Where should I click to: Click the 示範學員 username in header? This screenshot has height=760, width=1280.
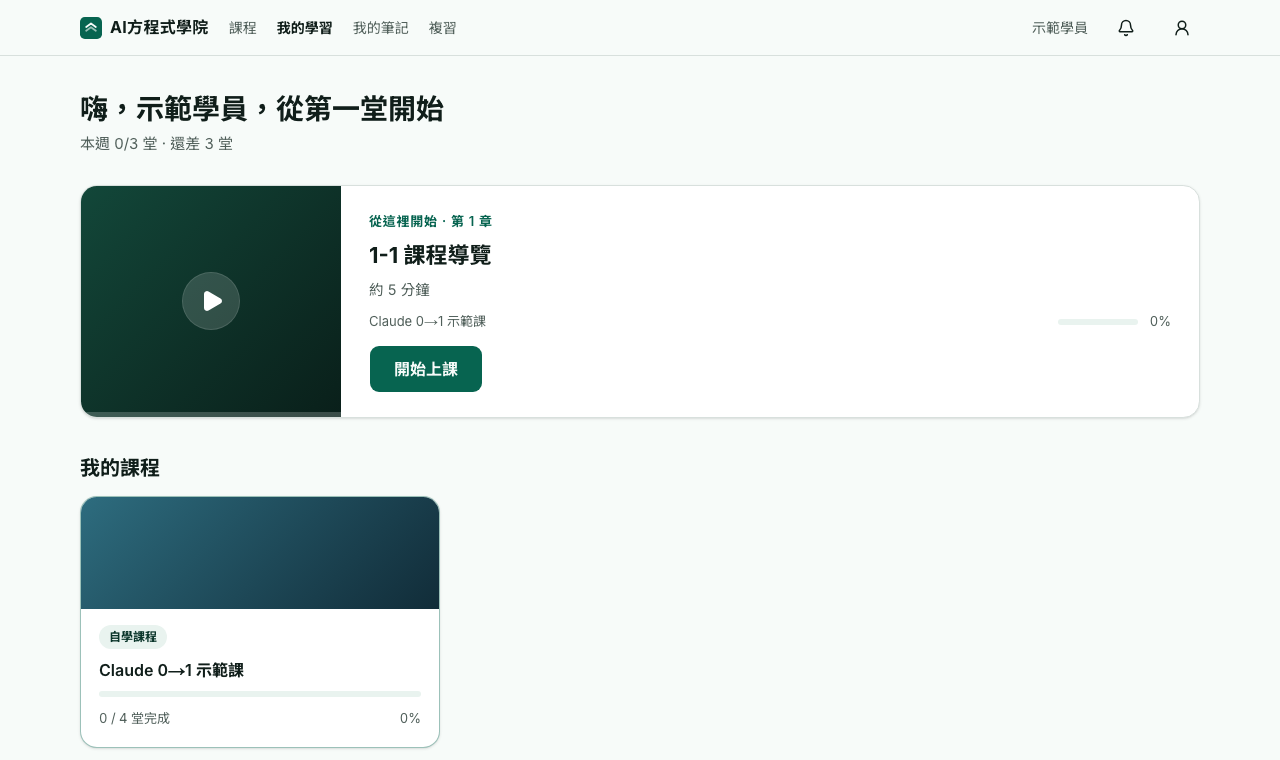[x=1060, y=28]
